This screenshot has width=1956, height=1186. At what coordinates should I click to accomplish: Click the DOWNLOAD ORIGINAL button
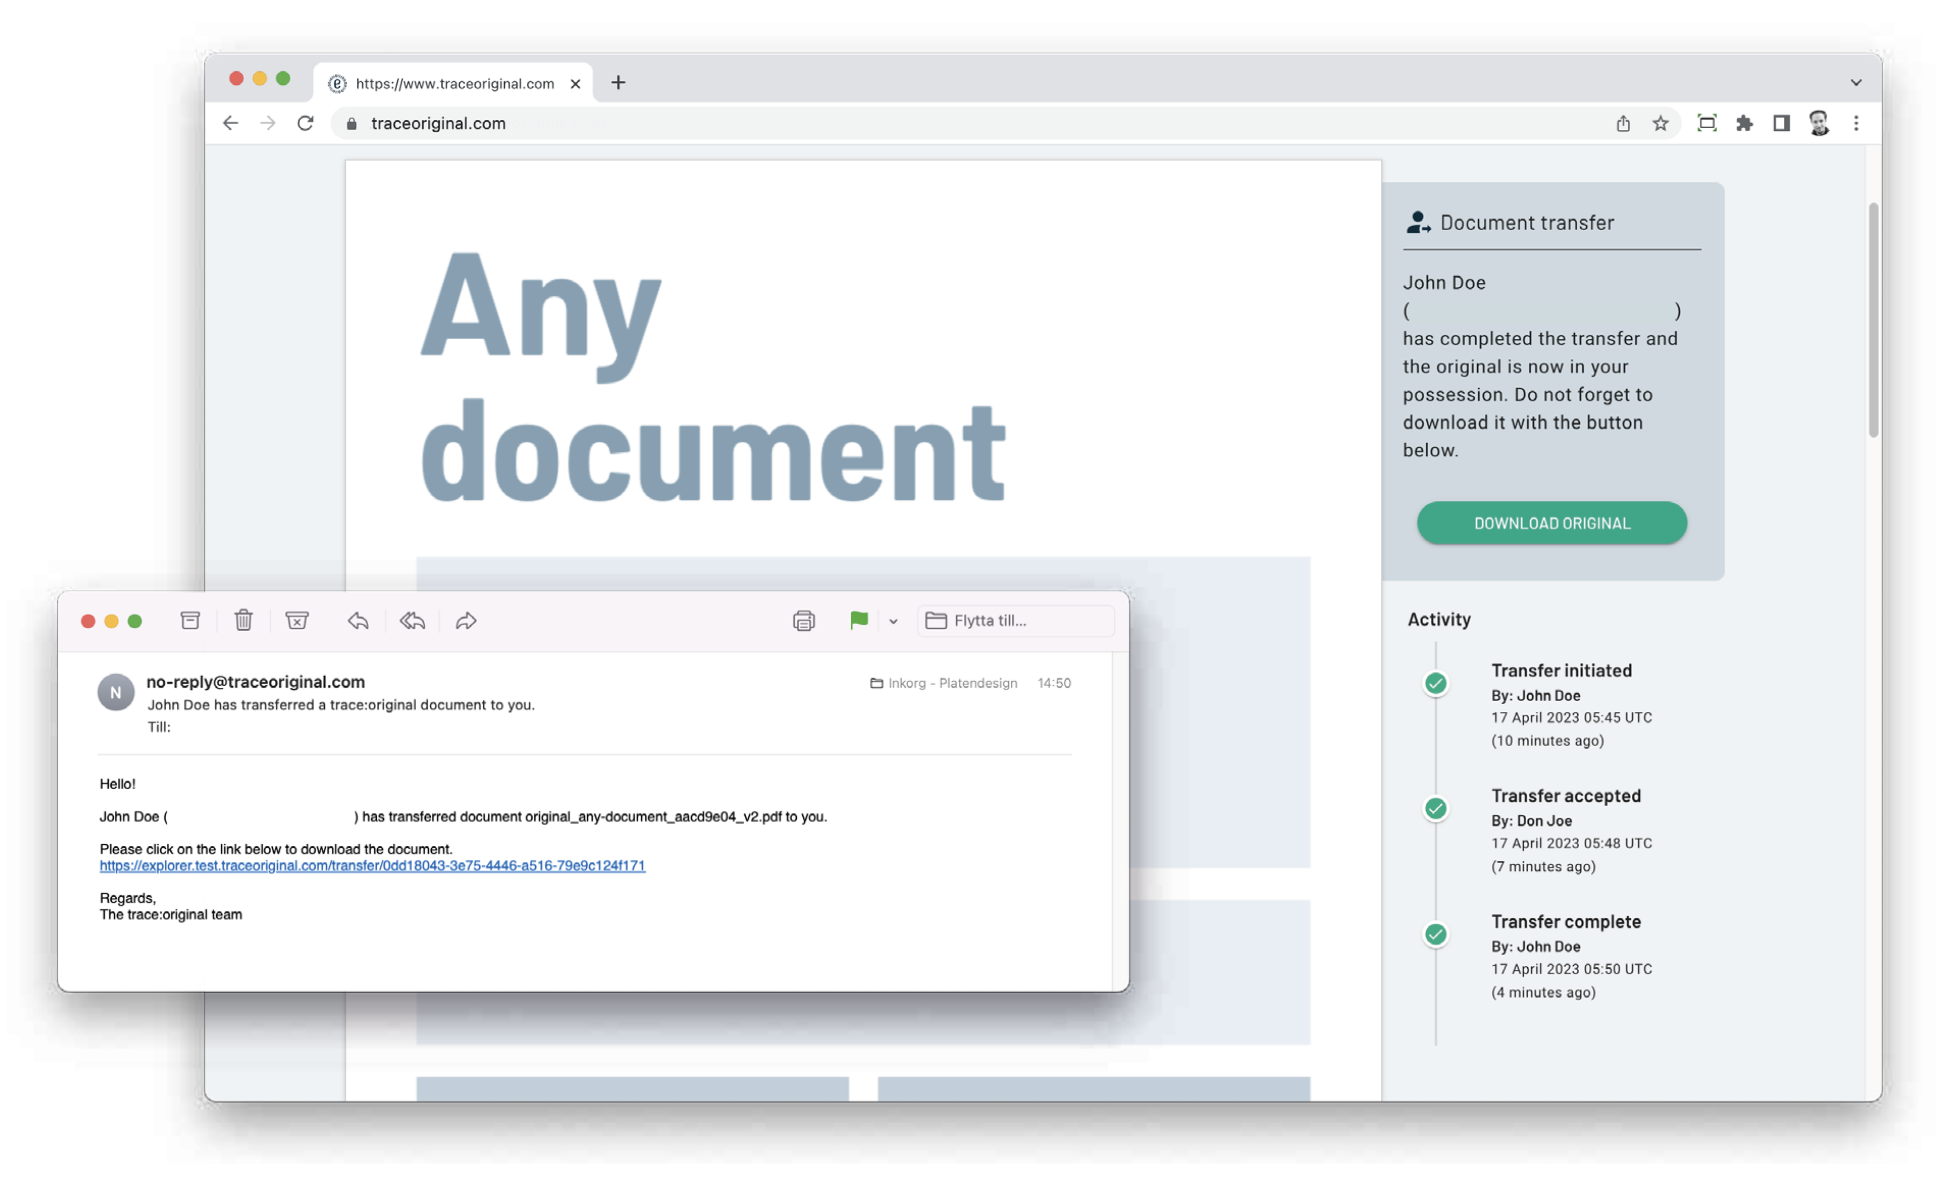[x=1551, y=523]
